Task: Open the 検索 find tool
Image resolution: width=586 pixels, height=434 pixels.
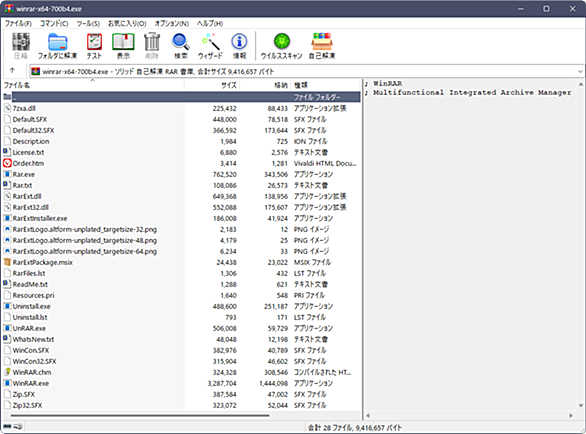Action: pos(181,42)
